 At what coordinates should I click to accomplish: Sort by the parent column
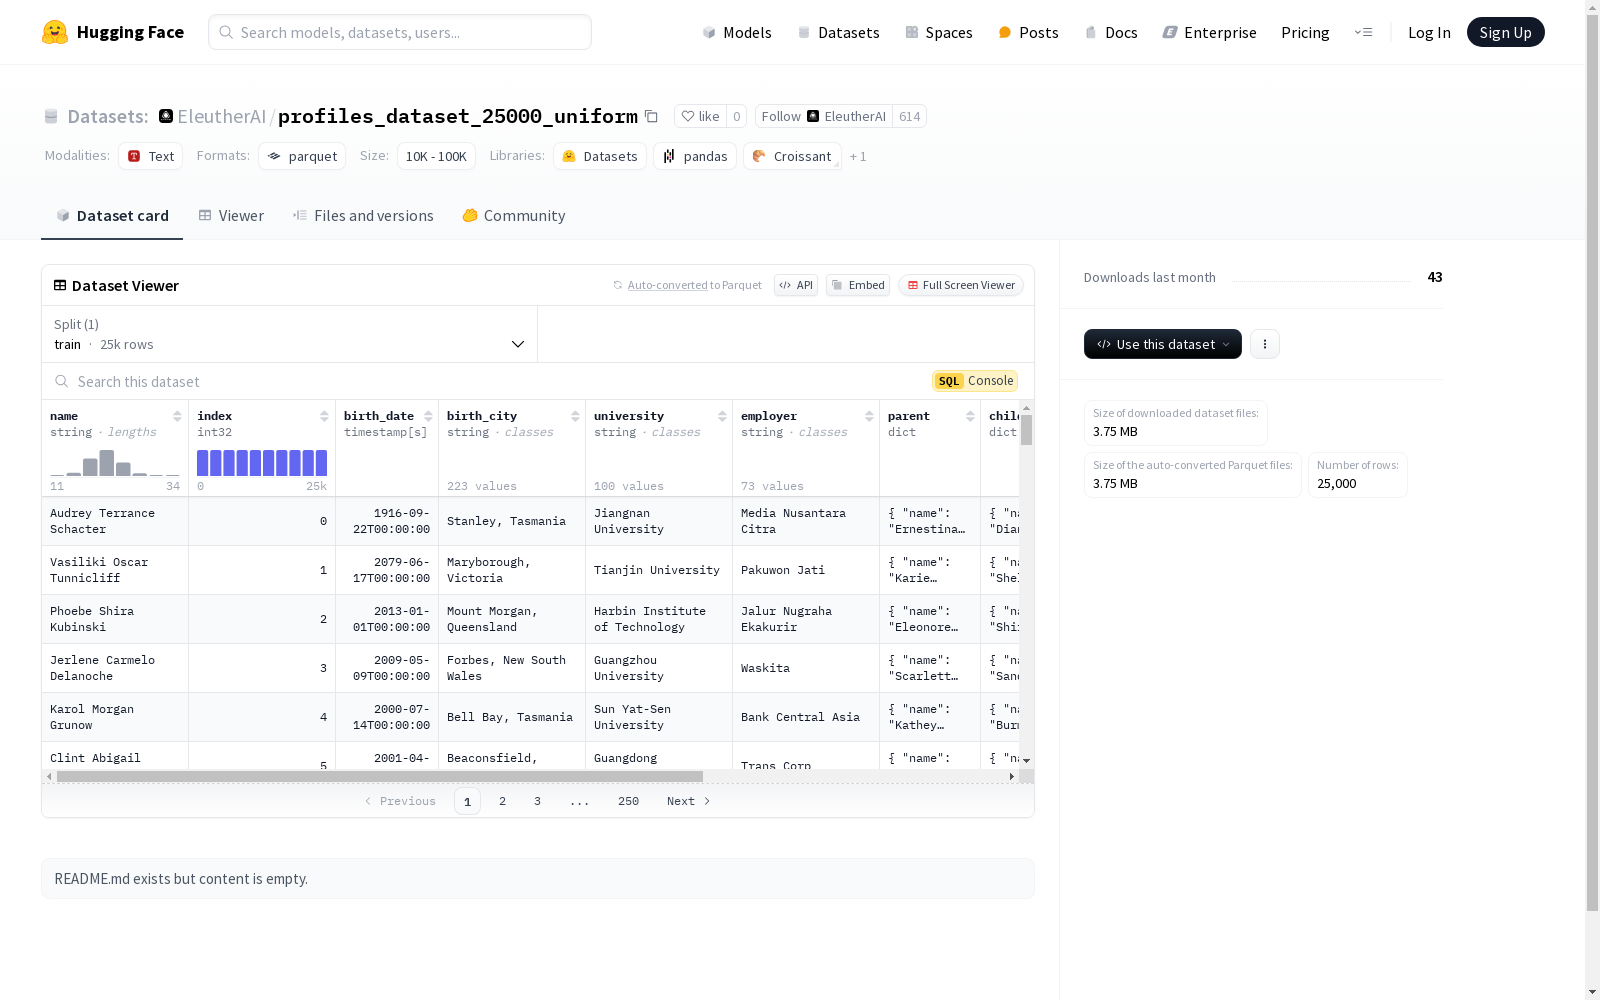coord(970,416)
